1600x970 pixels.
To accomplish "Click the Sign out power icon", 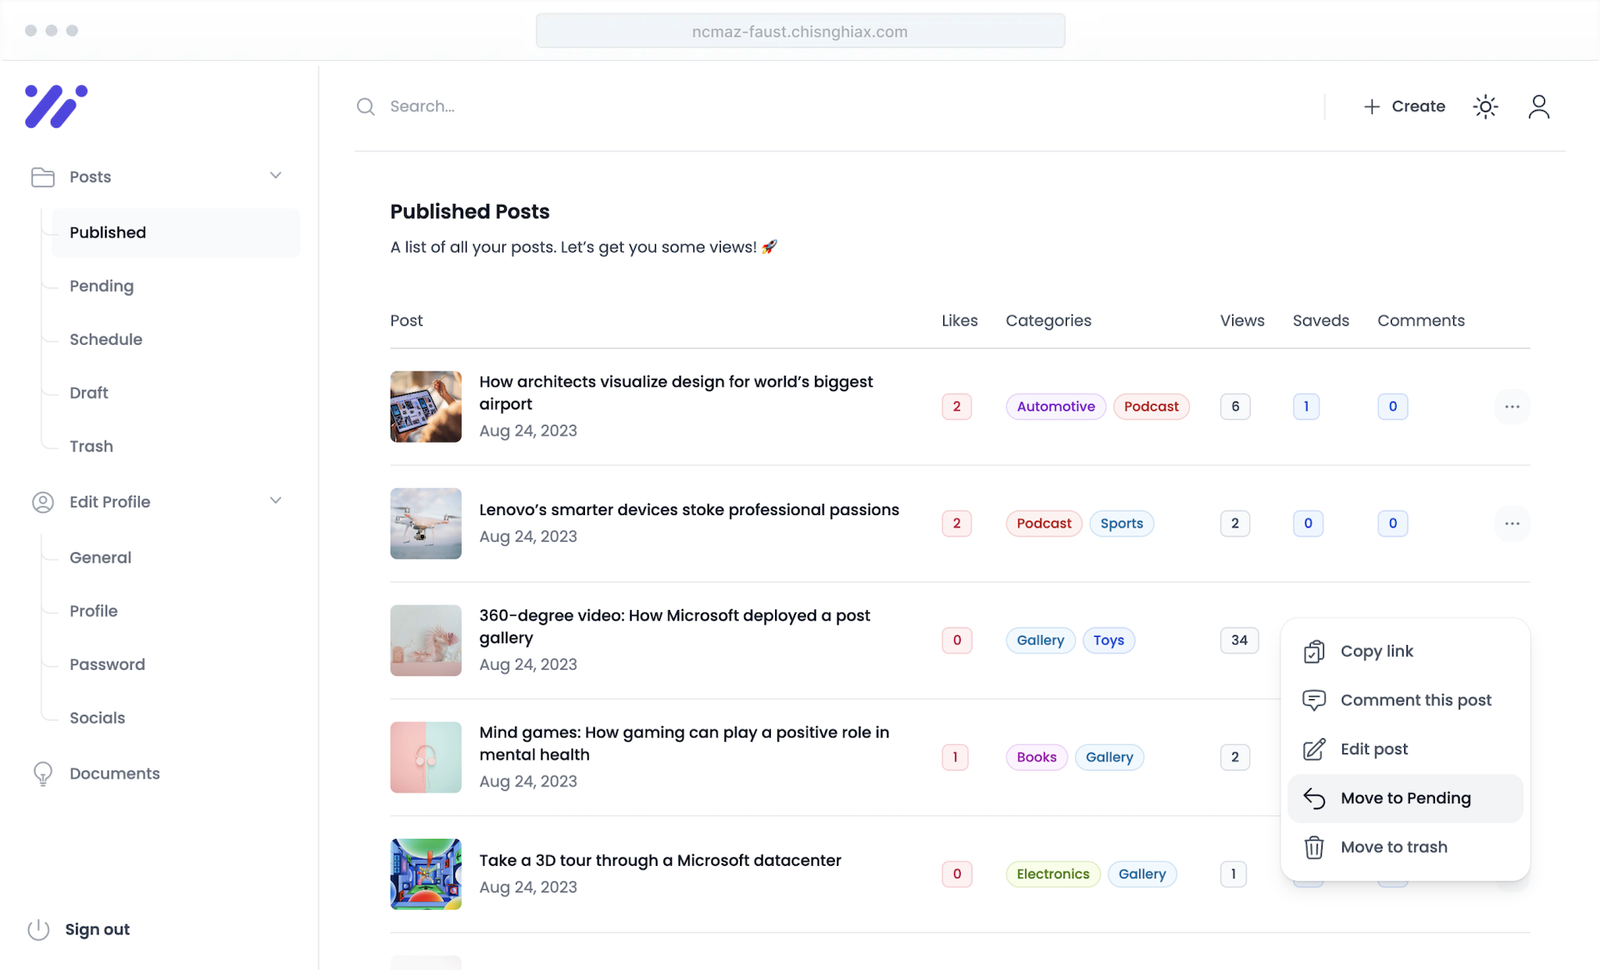I will (x=39, y=929).
